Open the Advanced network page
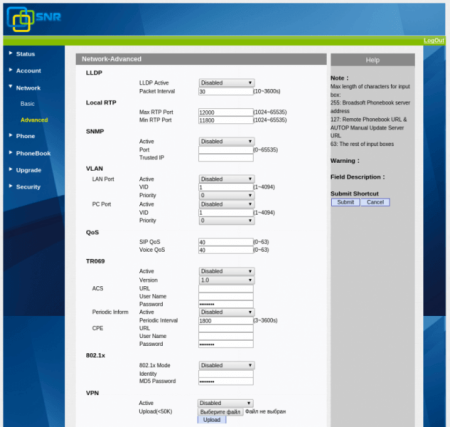450x427 pixels. [x=34, y=120]
